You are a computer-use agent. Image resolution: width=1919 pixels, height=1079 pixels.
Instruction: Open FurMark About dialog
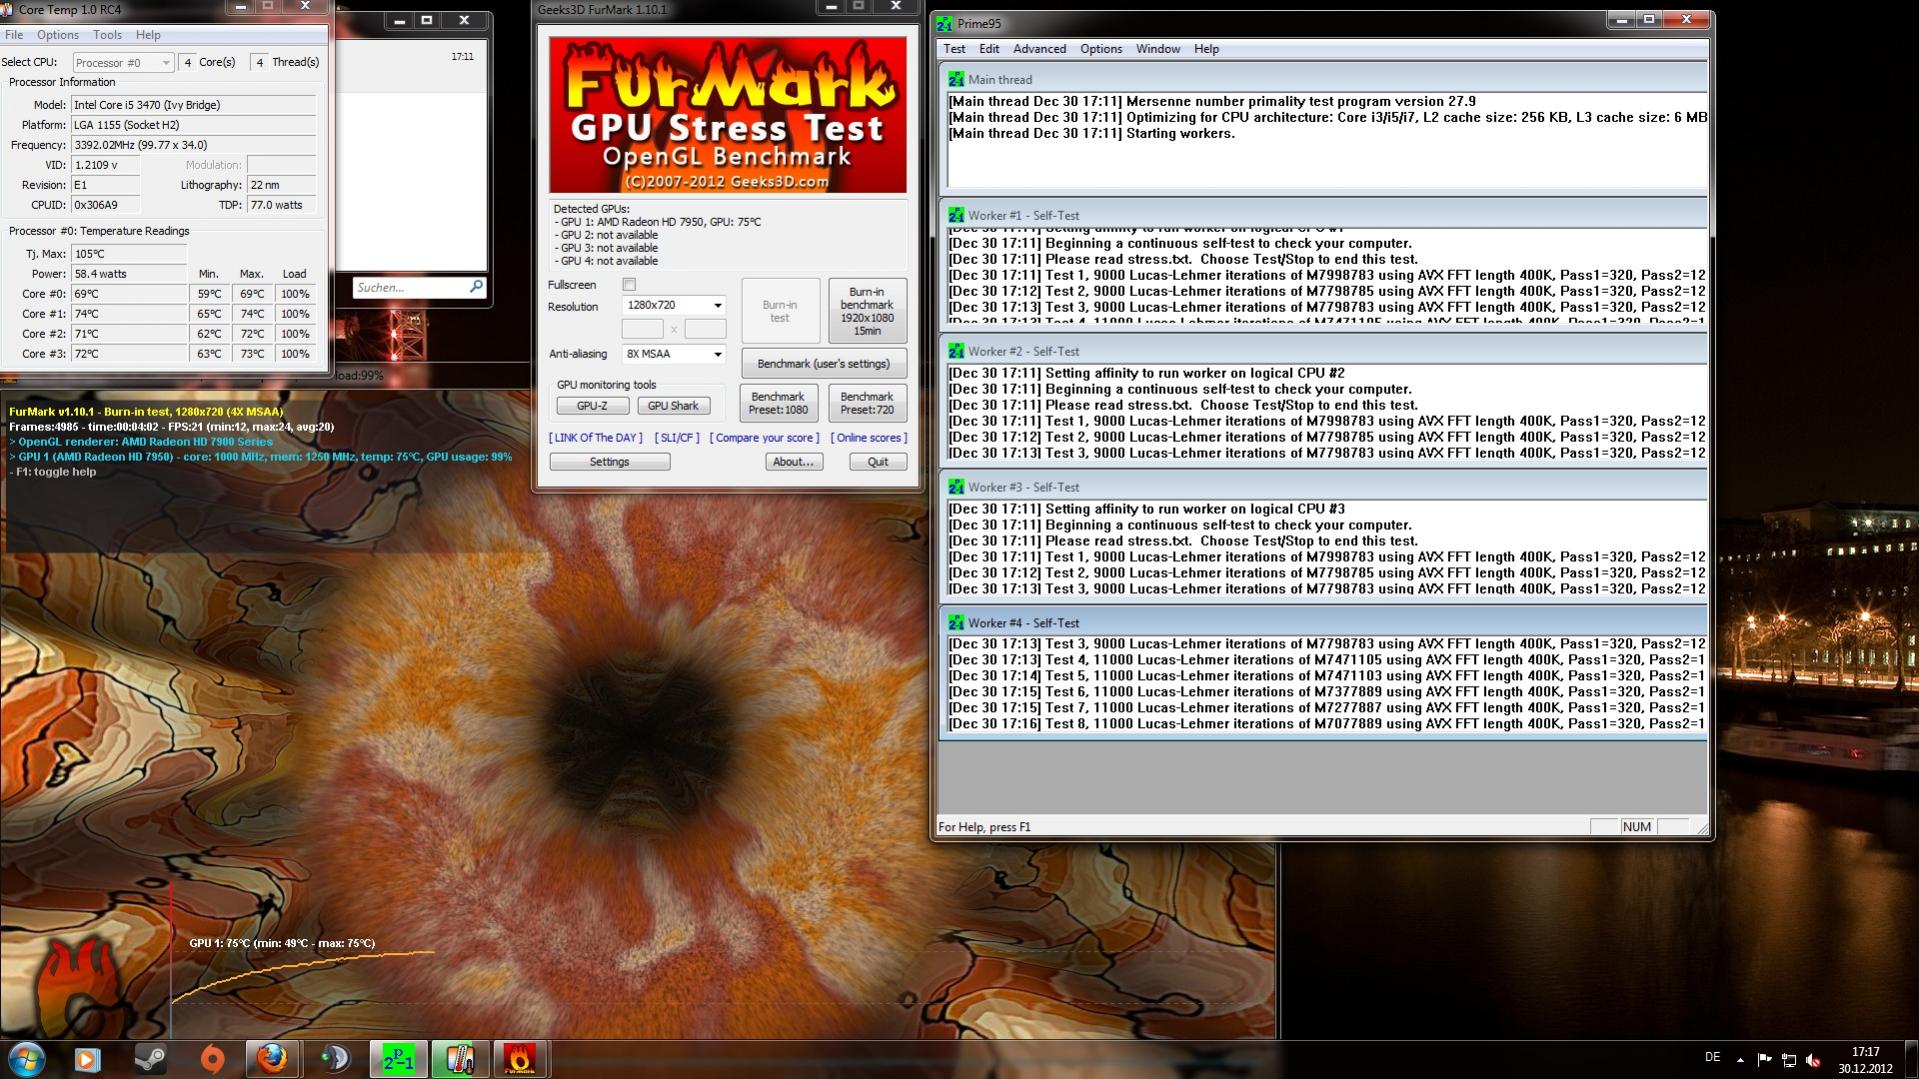[794, 462]
